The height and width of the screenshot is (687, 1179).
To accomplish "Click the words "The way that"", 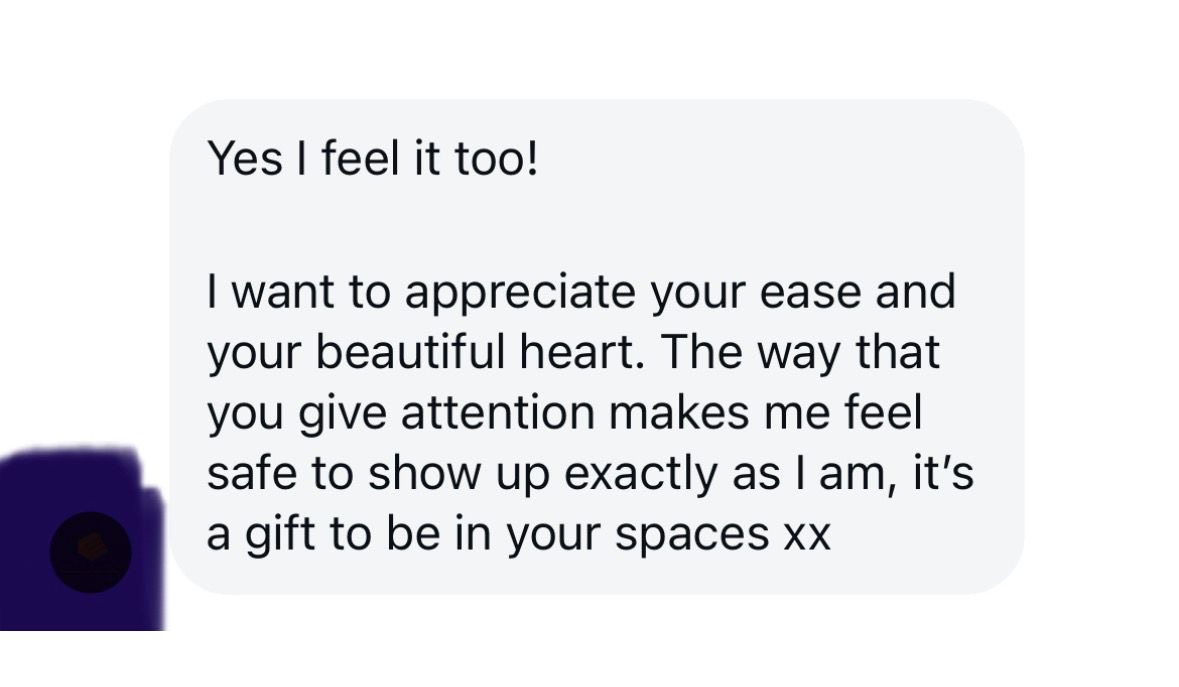I will (800, 354).
